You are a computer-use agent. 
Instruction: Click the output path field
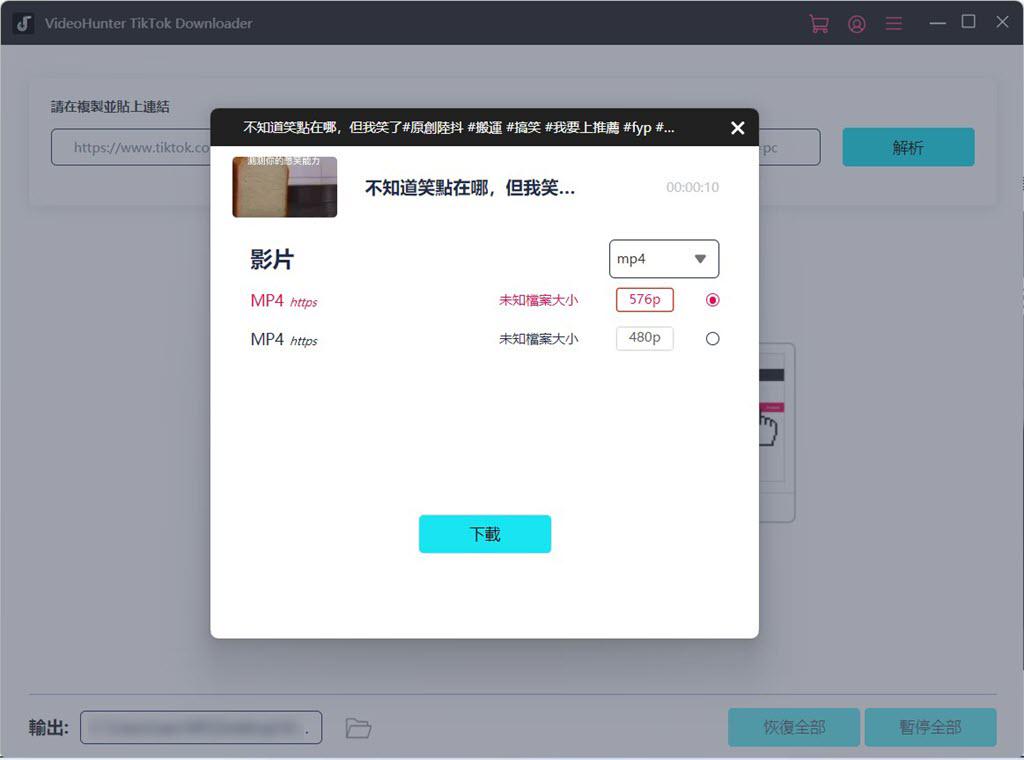coord(201,727)
